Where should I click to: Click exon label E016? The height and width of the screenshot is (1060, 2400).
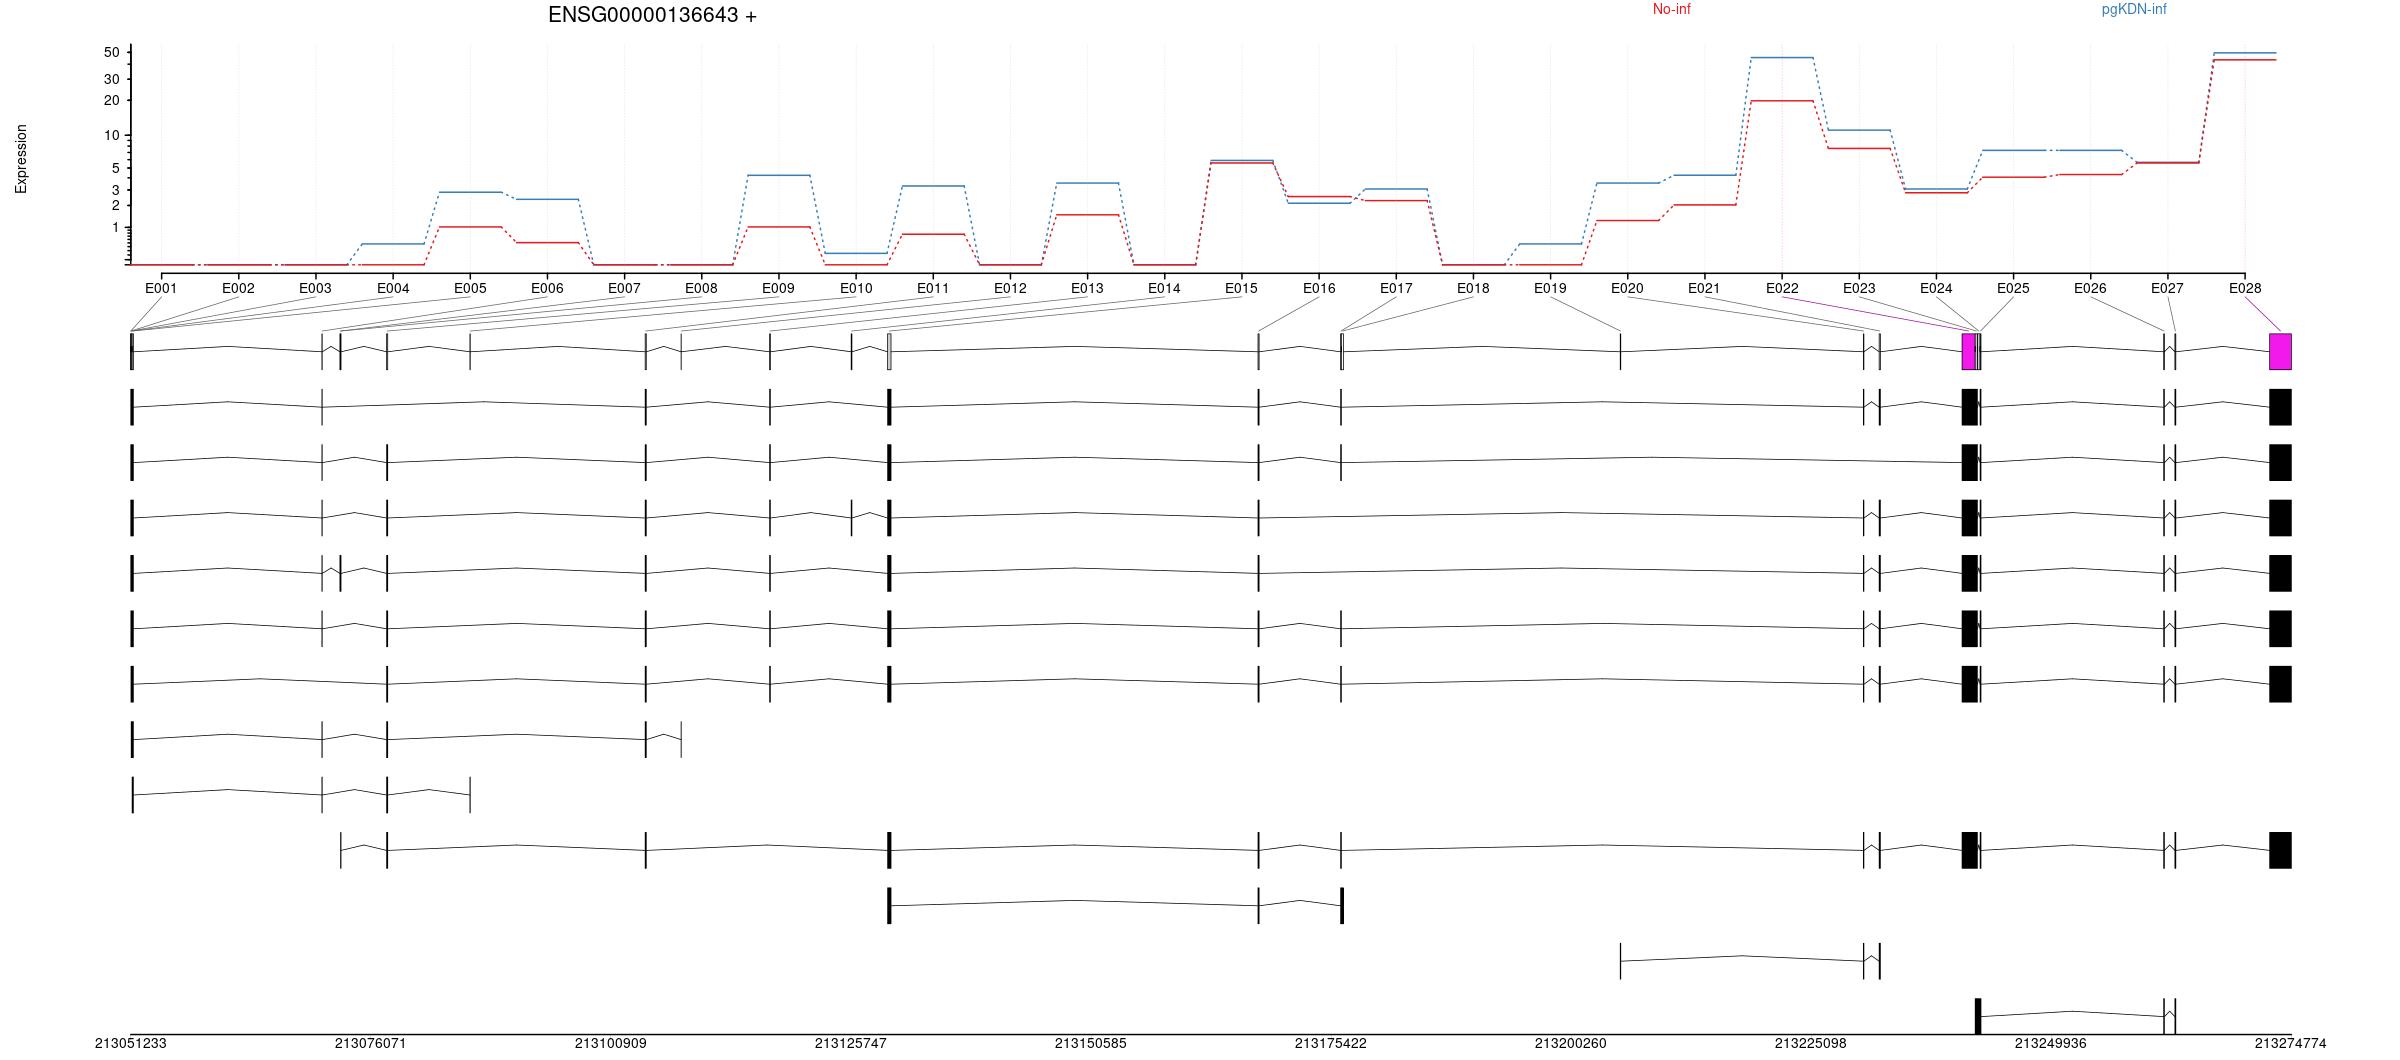coord(1319,288)
